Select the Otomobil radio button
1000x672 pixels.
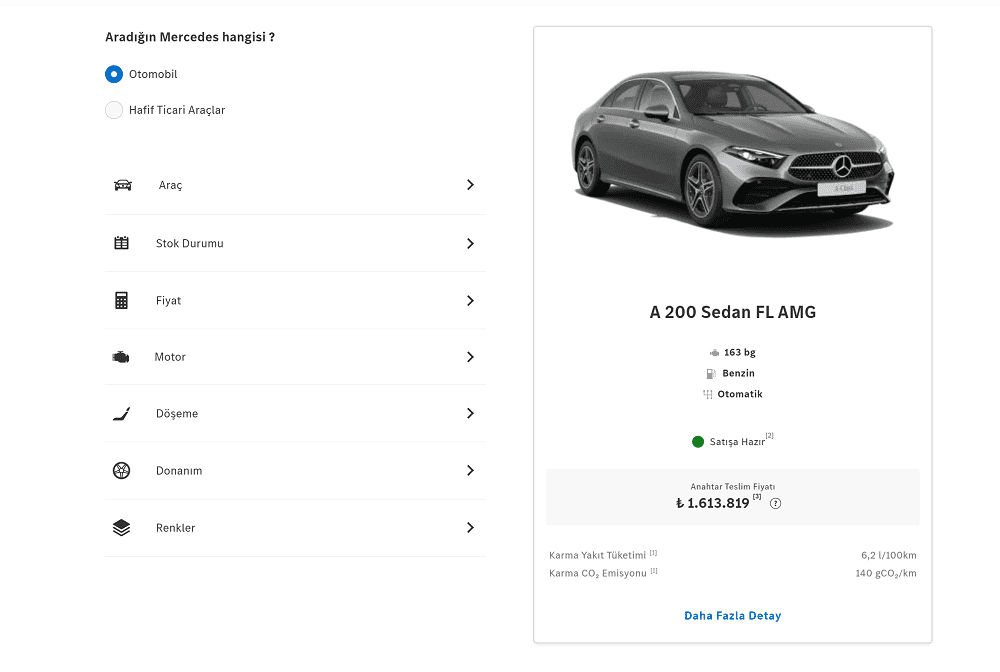point(114,74)
